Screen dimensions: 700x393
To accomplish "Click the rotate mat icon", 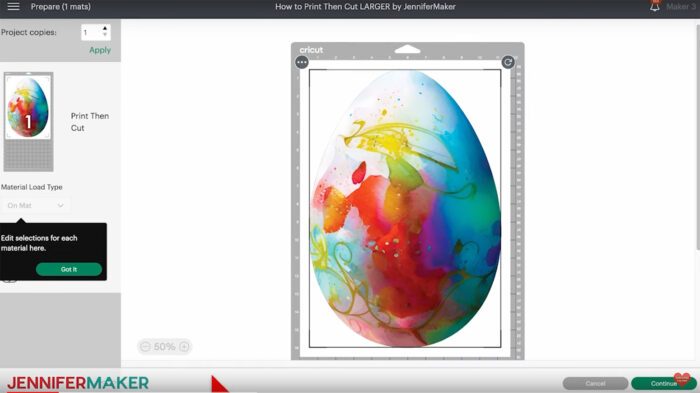I will click(x=508, y=62).
